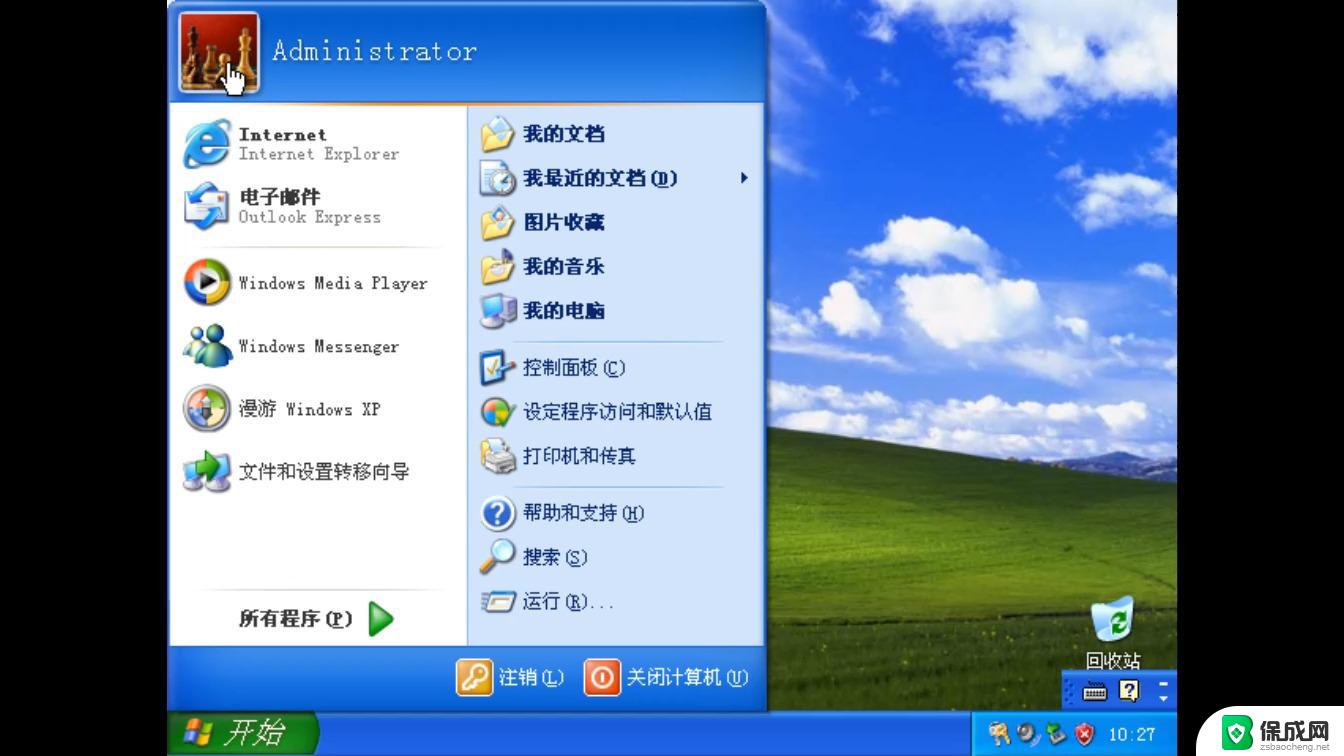
Task: Click the Administrator user name text
Action: click(x=375, y=51)
